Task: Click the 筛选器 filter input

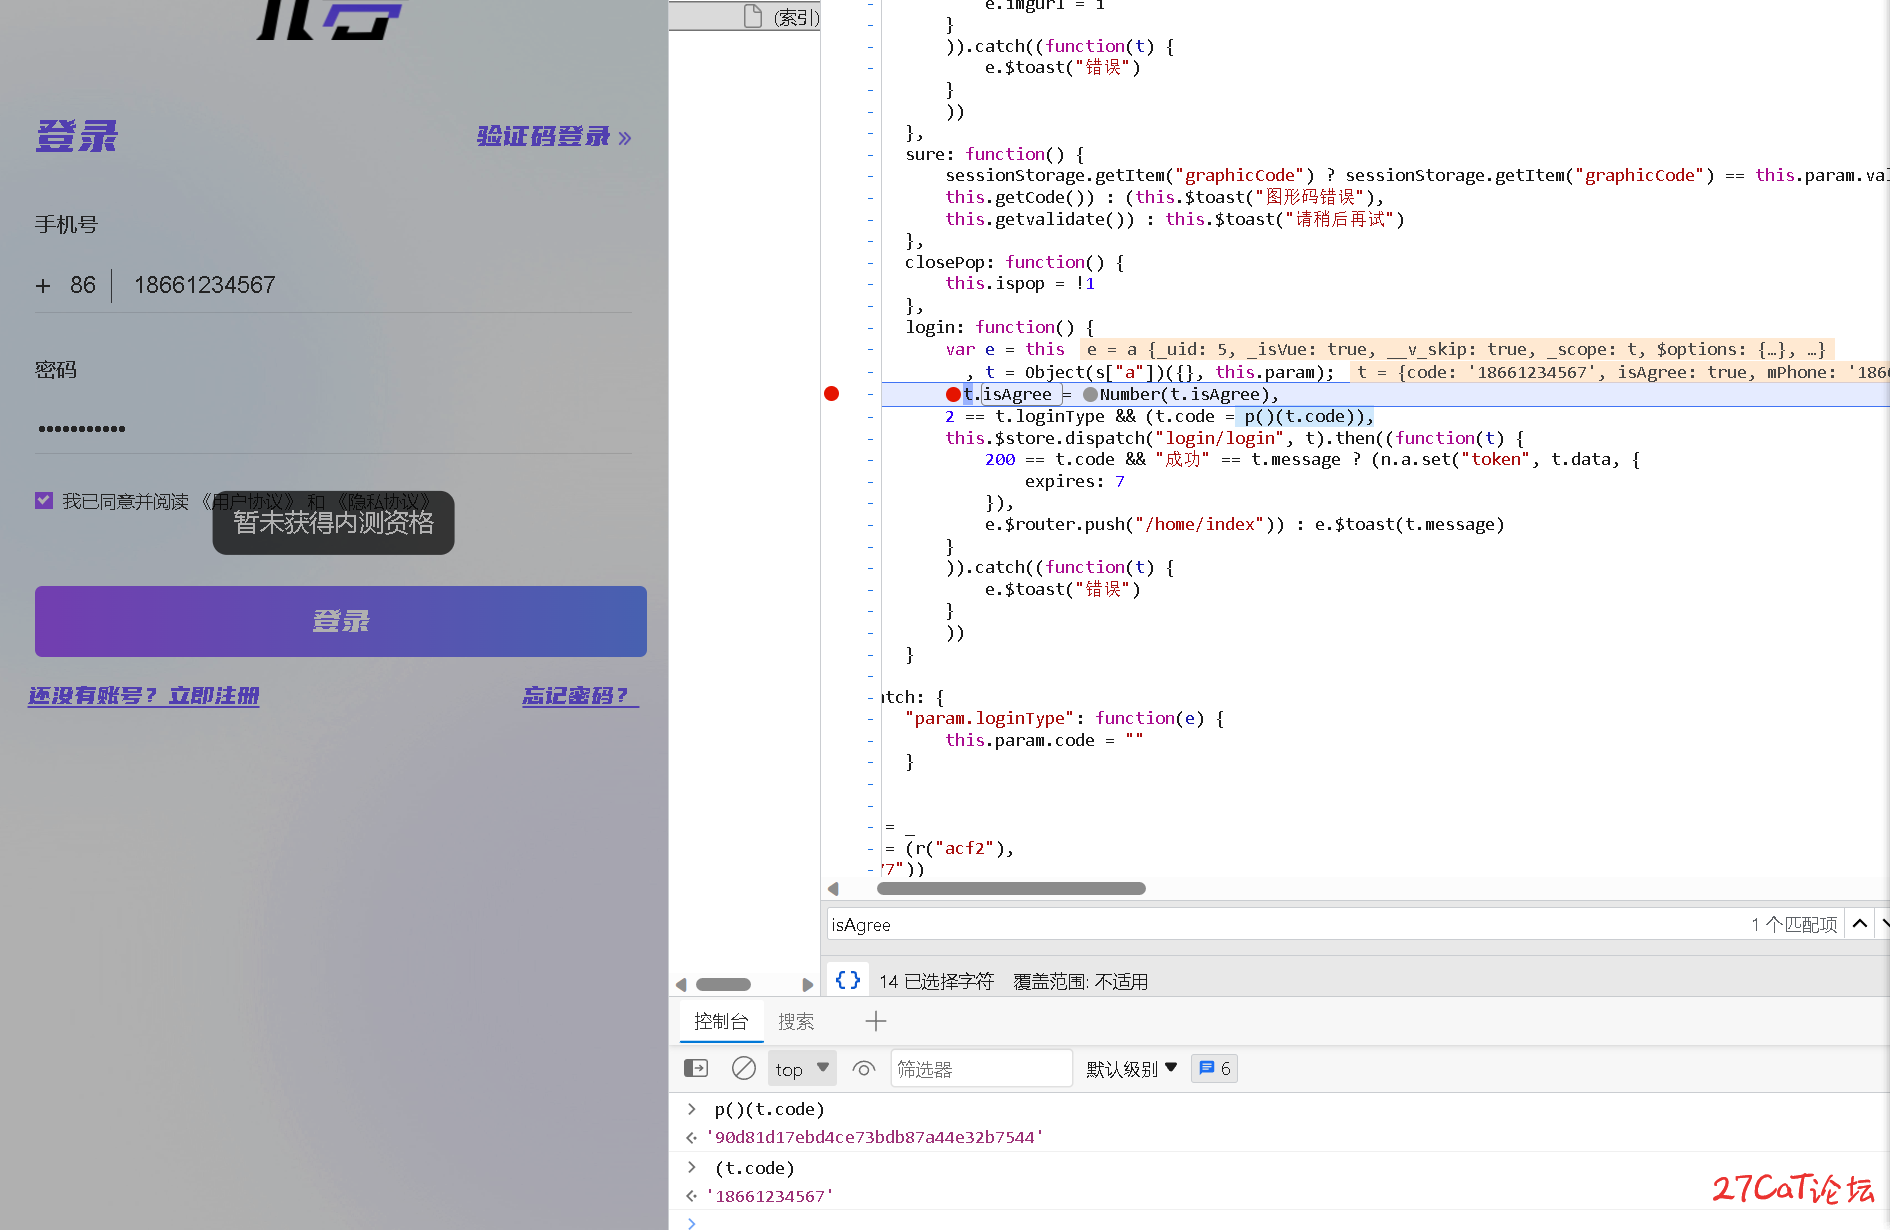Action: (981, 1068)
